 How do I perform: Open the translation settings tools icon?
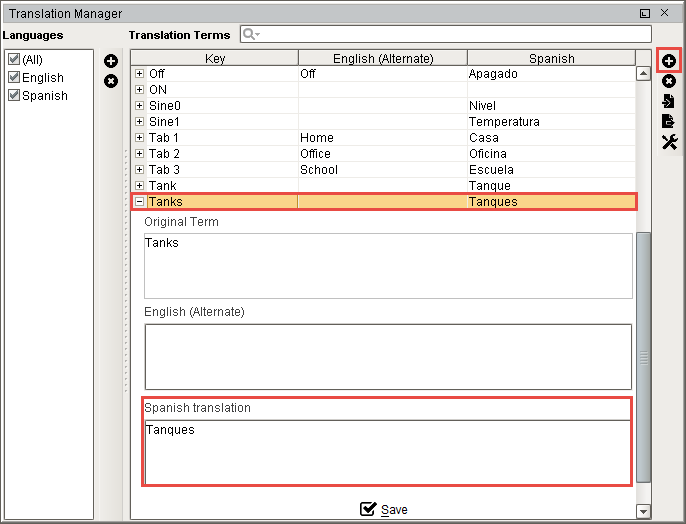pos(669,143)
